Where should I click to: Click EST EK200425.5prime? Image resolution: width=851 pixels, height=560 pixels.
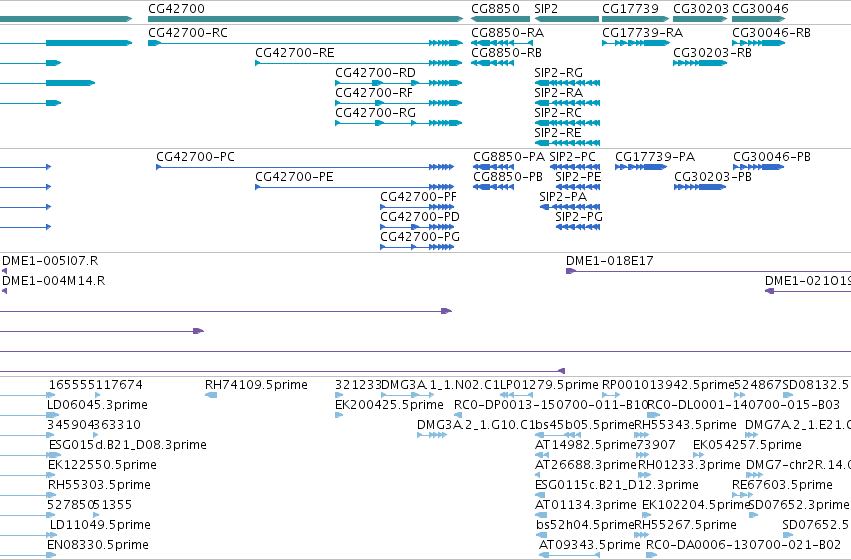(x=389, y=405)
